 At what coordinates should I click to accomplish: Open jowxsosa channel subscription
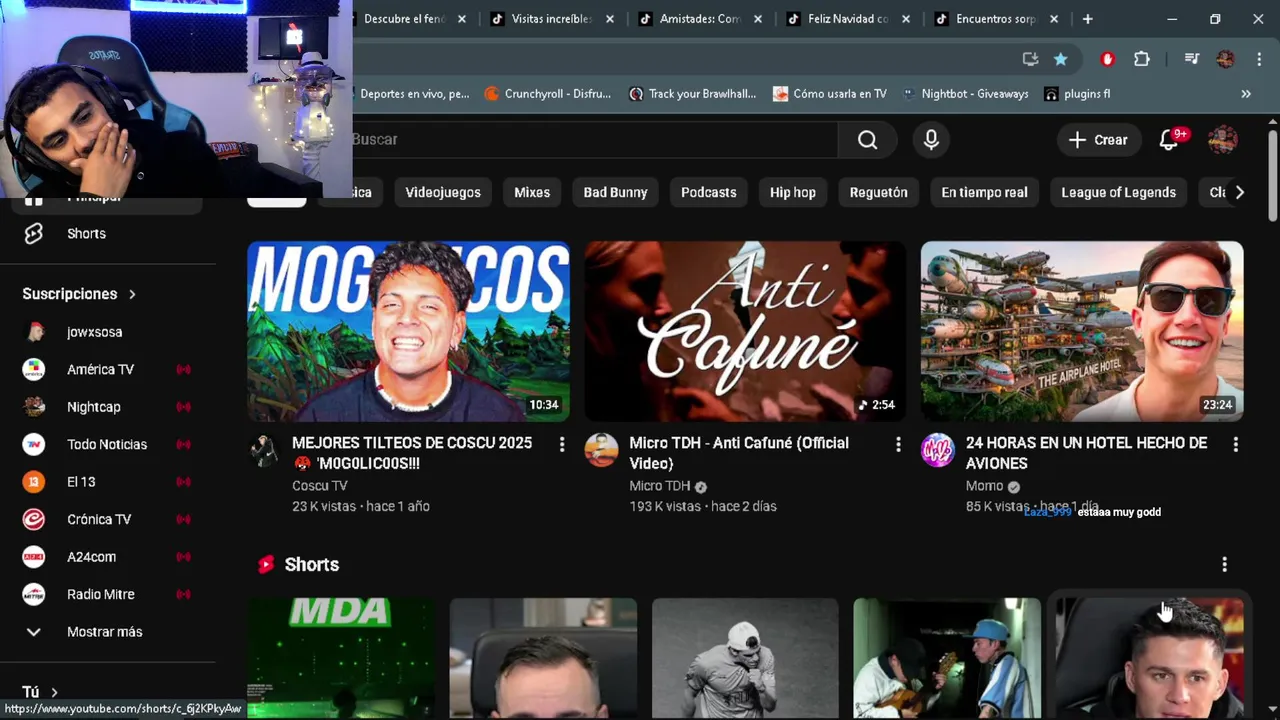pos(108,332)
